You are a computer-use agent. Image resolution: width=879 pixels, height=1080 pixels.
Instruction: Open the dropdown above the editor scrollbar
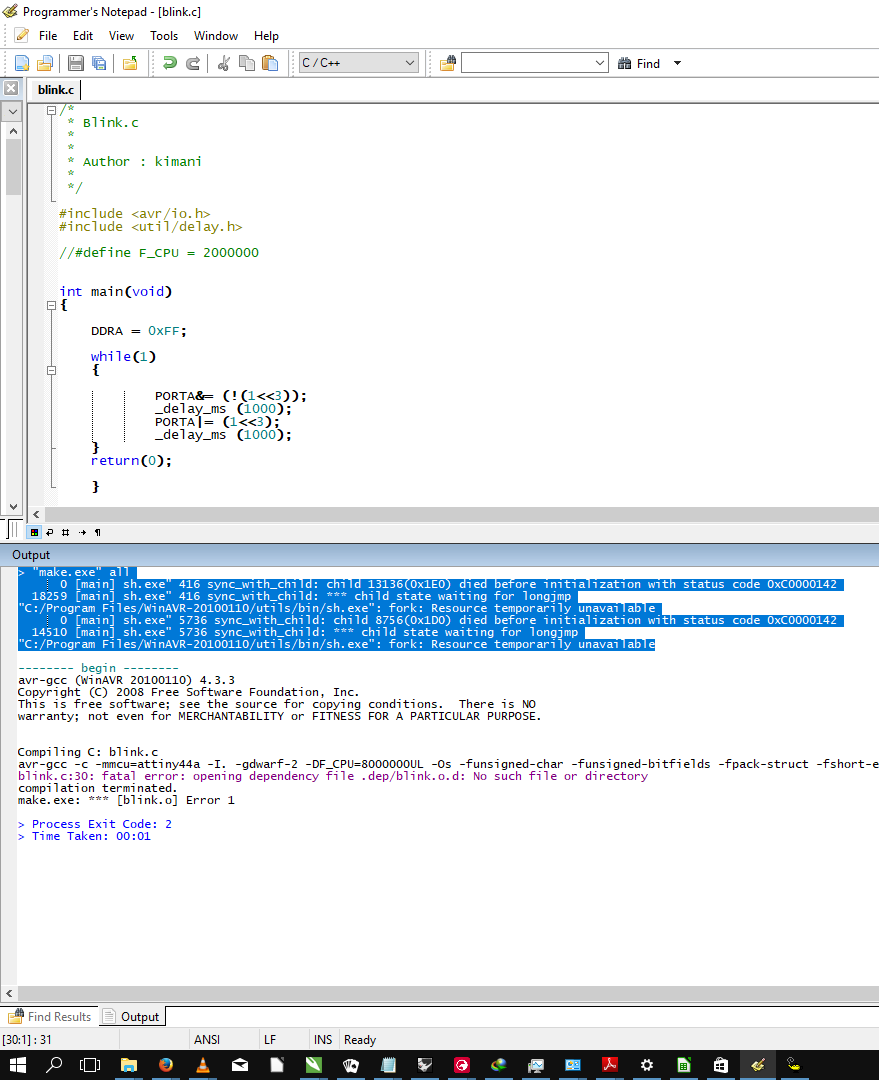click(12, 111)
